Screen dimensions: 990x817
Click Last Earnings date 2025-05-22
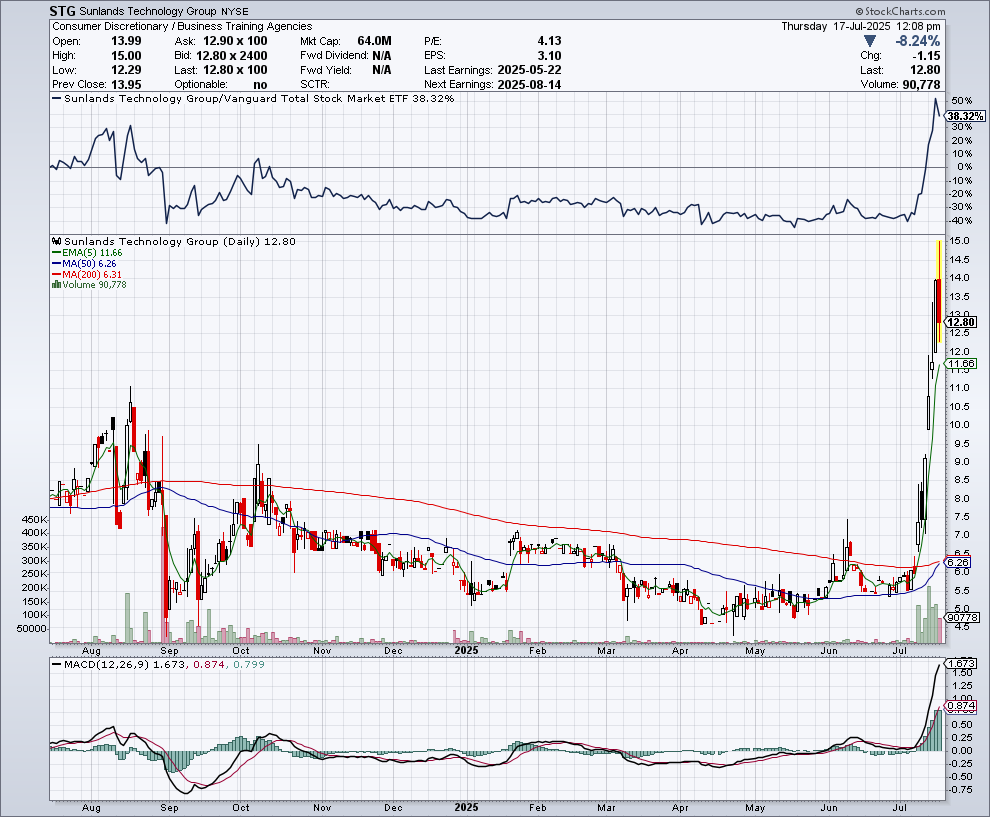(x=529, y=70)
